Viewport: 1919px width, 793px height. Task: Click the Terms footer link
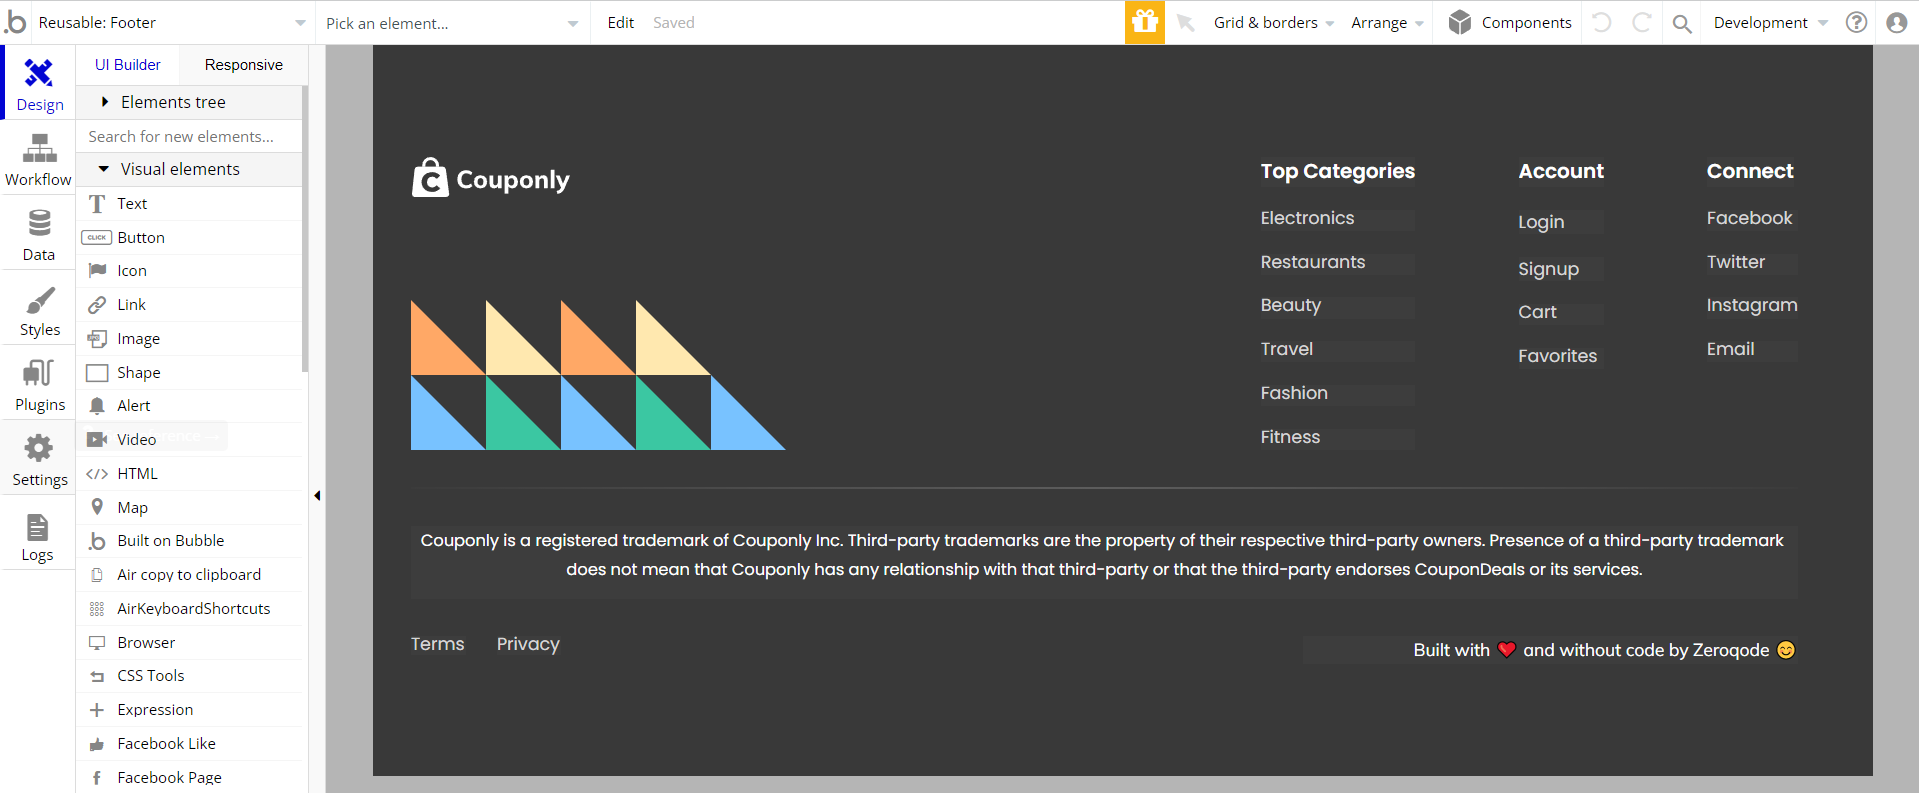tap(437, 644)
